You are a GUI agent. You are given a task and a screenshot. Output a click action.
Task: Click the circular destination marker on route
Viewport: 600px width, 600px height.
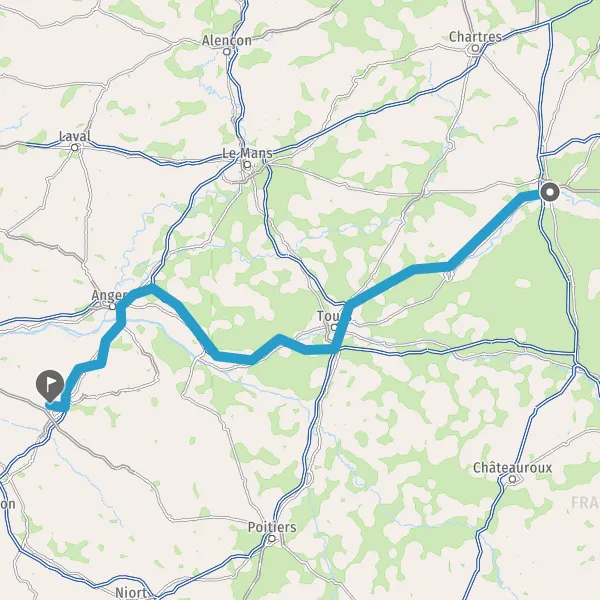pos(550,192)
